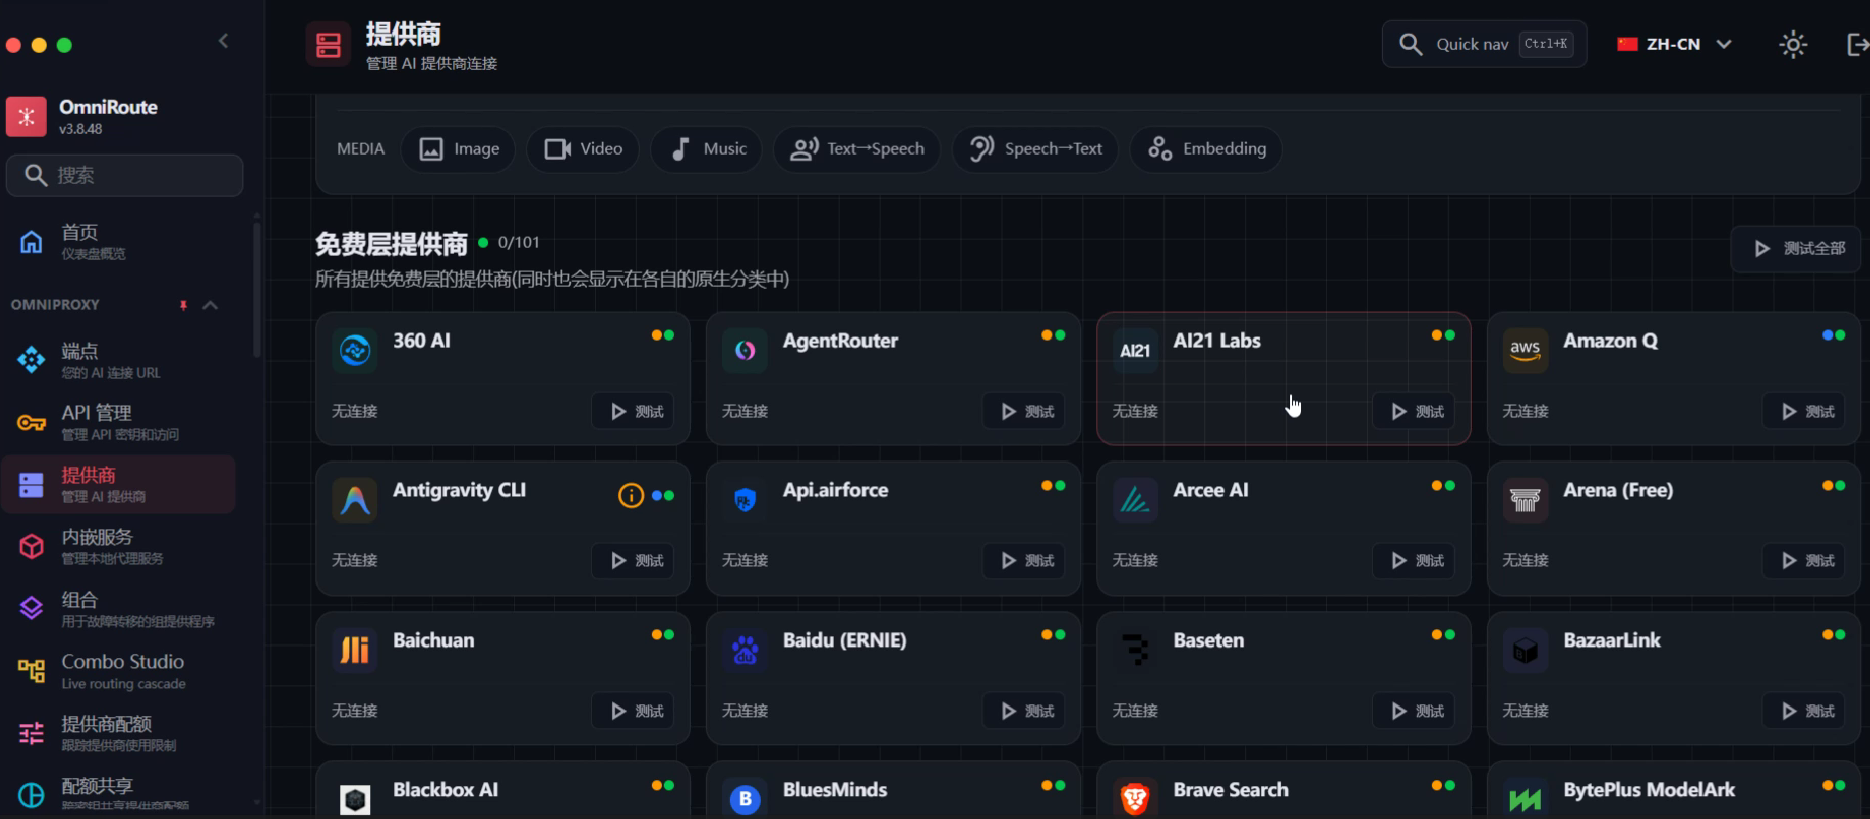Open the 首页 home page

(118, 241)
